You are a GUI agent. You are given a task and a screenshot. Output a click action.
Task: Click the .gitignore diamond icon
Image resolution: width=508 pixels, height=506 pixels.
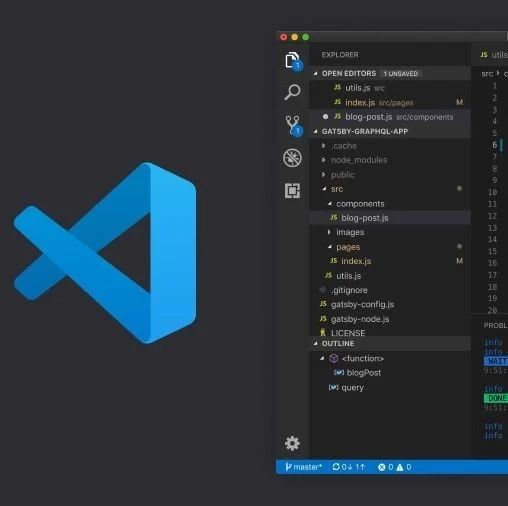[x=323, y=290]
